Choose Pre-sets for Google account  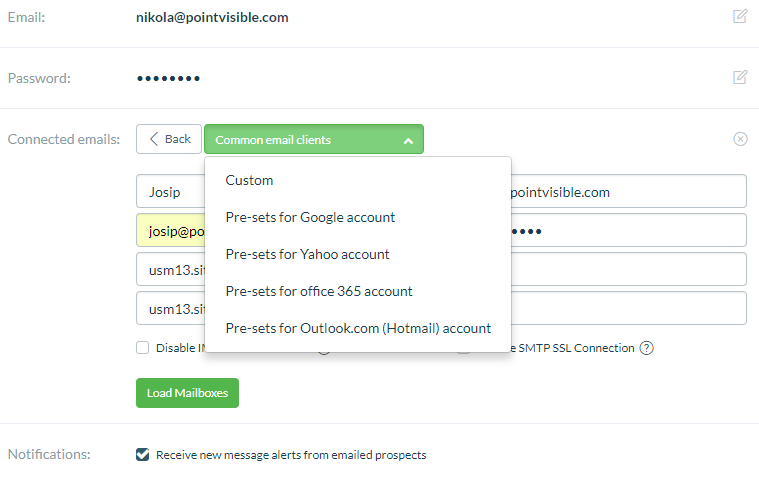310,217
